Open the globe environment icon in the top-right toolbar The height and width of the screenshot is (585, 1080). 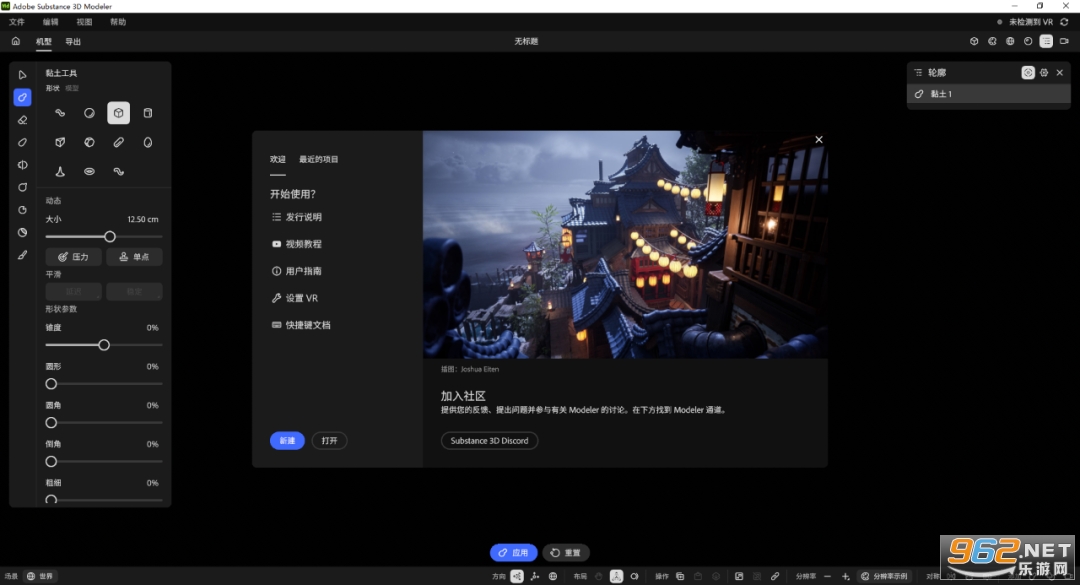(x=1010, y=41)
